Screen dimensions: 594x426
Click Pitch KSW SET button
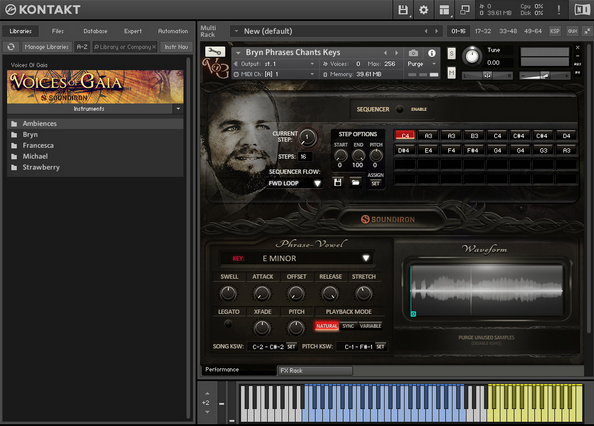click(x=381, y=346)
